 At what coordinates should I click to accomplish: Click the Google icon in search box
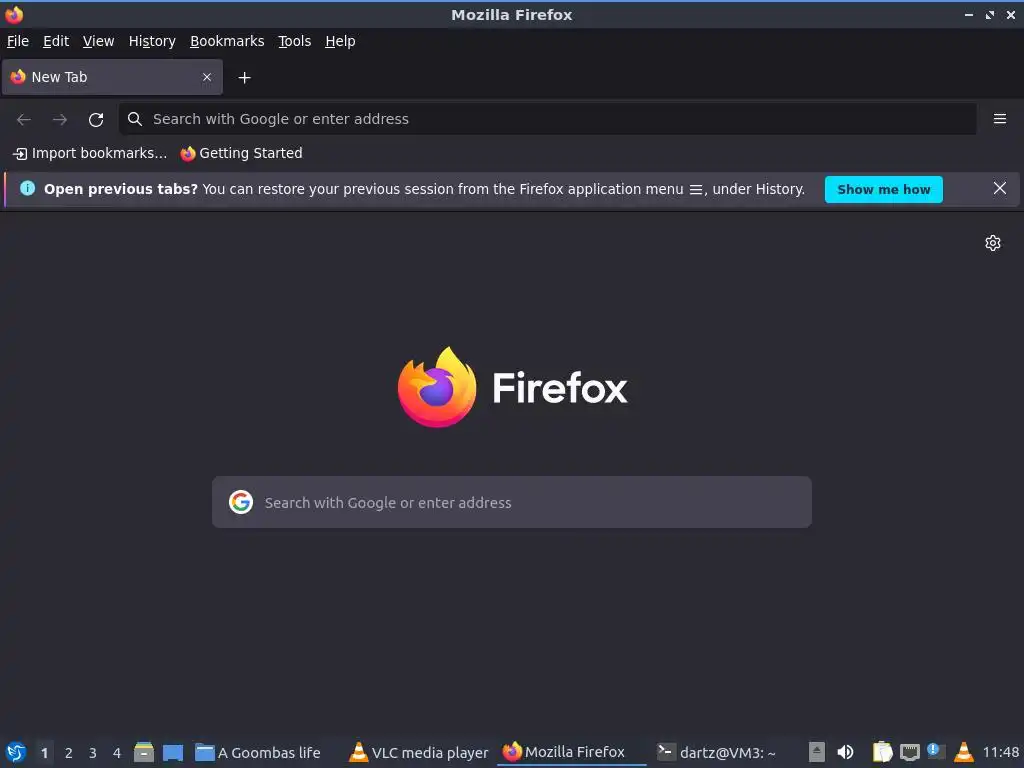click(241, 502)
